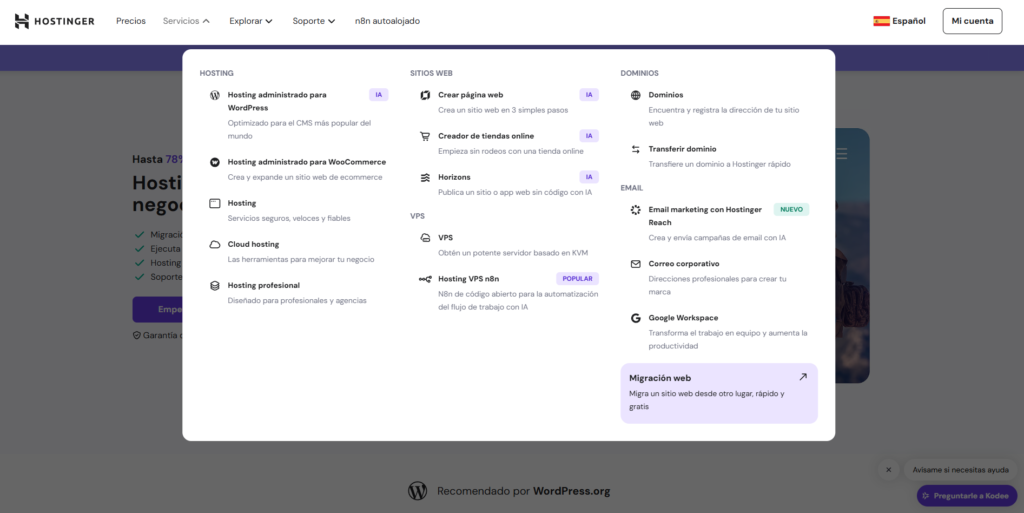
Task: Open the Migración web highlighted card
Action: [718, 392]
